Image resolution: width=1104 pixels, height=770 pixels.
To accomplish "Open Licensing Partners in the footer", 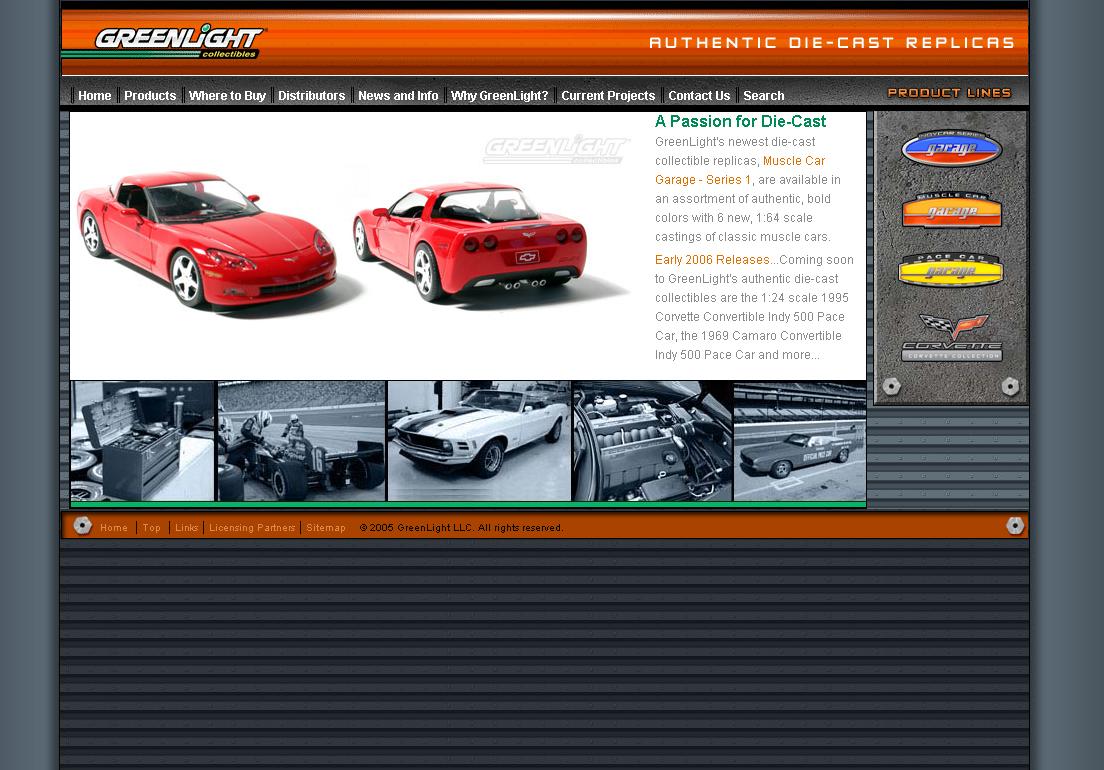I will (252, 528).
